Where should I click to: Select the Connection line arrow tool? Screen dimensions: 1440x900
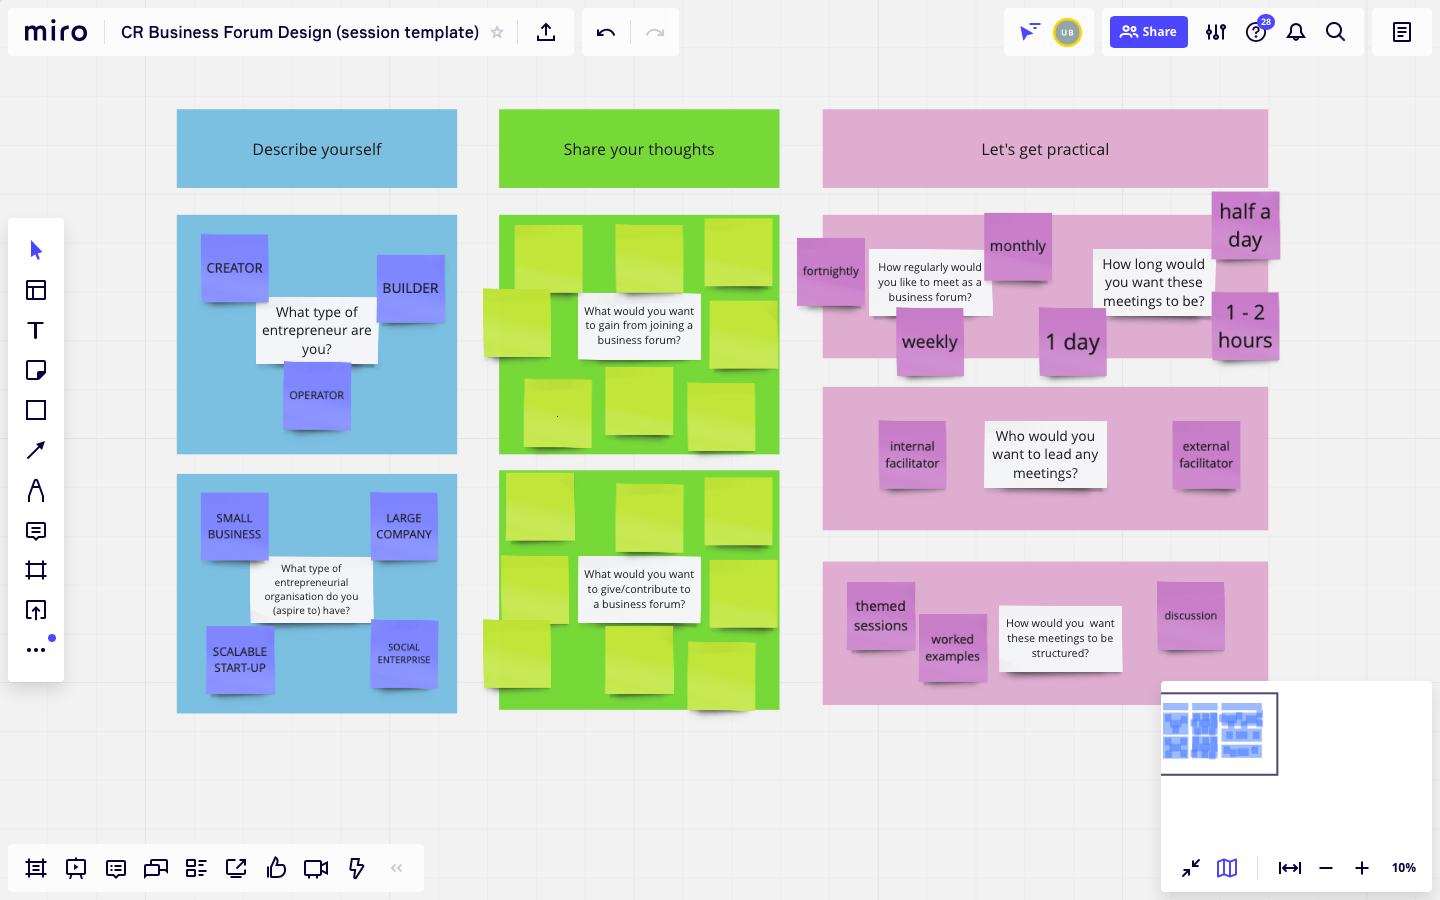(x=36, y=450)
